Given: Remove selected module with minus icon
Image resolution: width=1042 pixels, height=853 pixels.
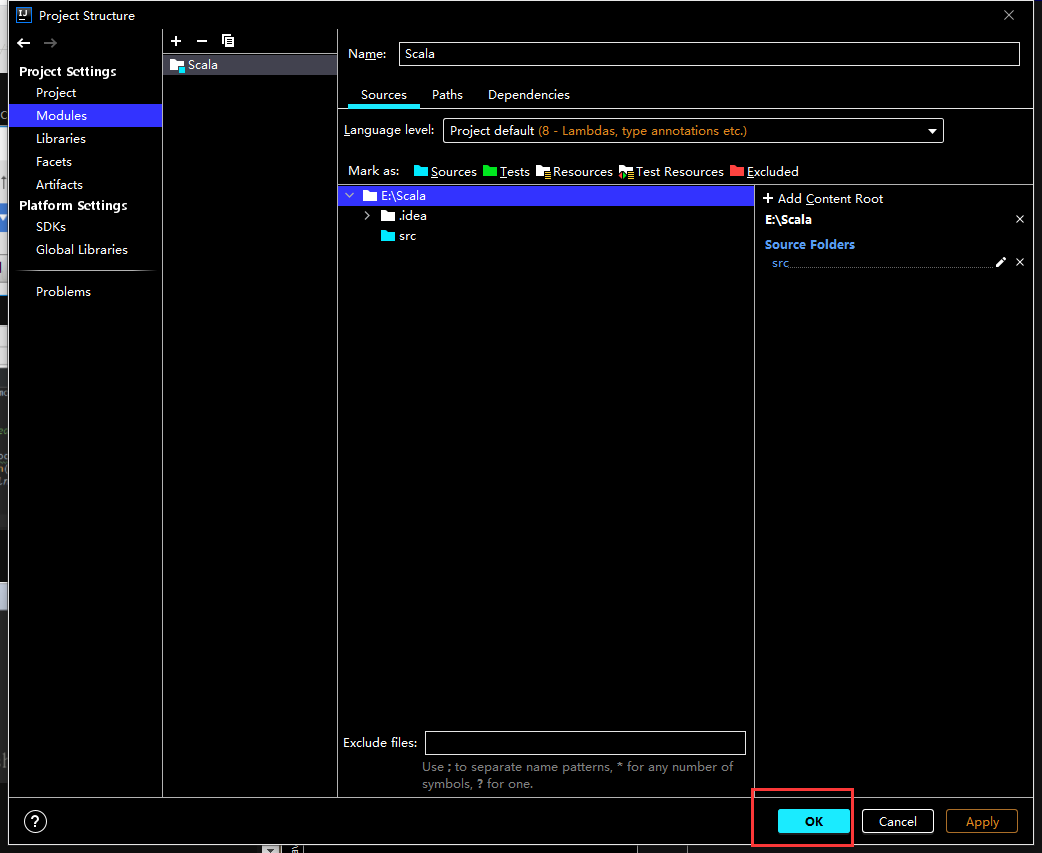Looking at the screenshot, I should click(202, 41).
